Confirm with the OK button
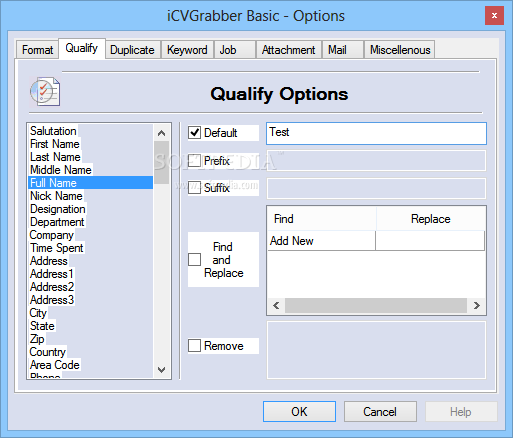 coord(299,411)
